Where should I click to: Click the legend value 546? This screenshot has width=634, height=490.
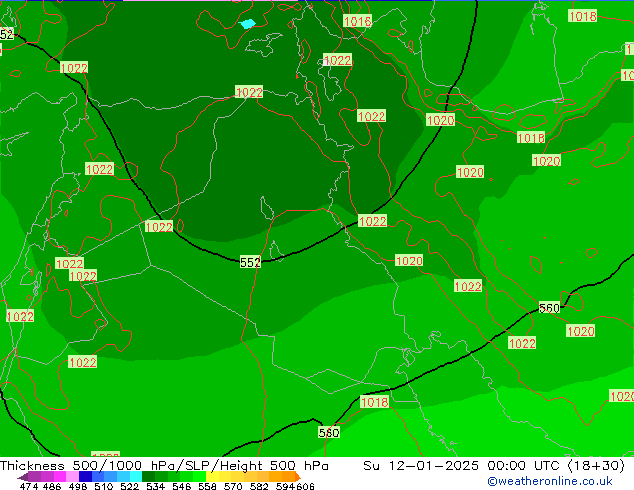coord(181,486)
